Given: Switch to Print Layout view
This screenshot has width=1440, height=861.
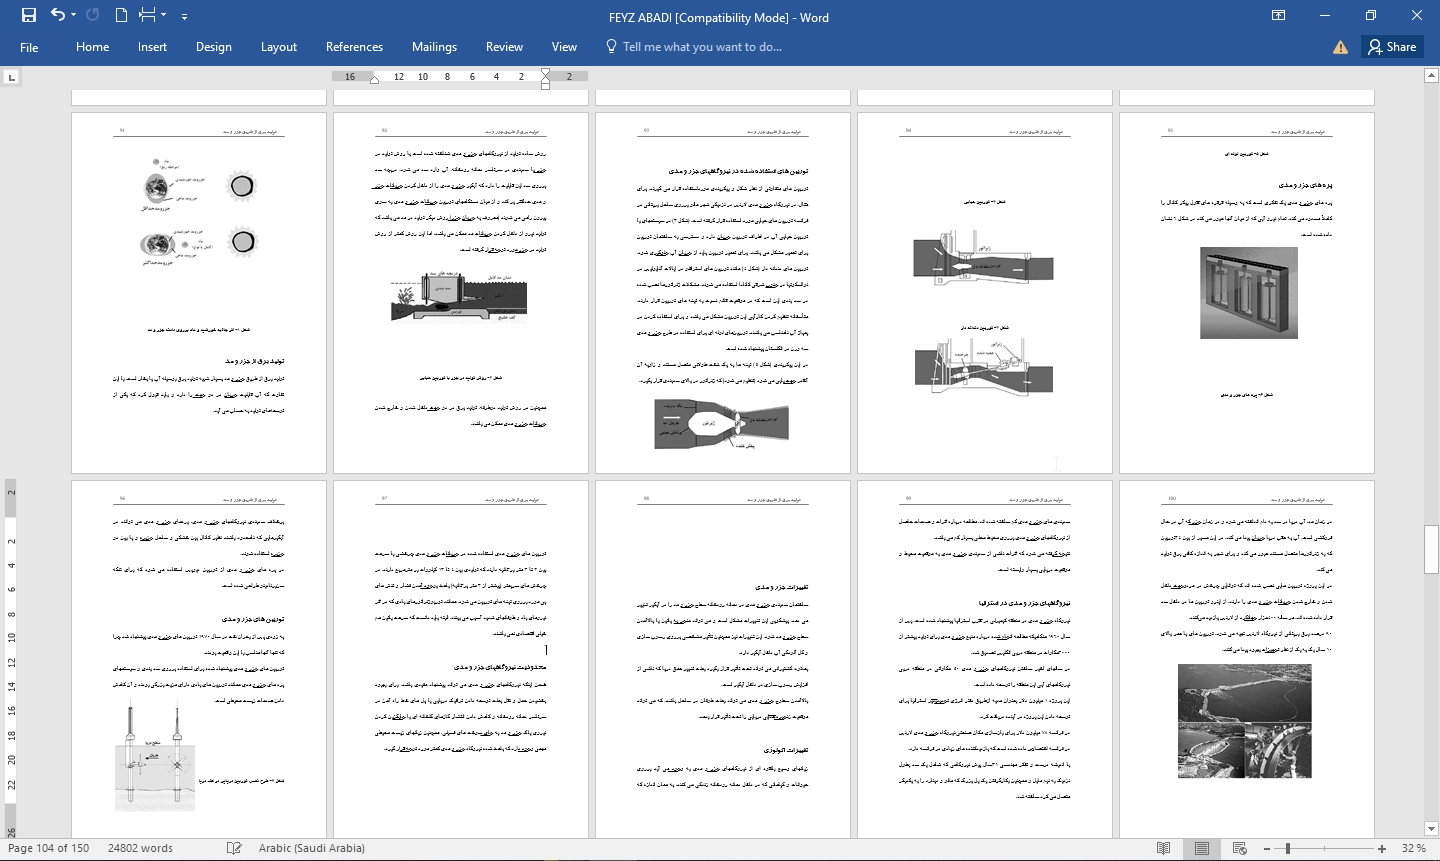Looking at the screenshot, I should point(1202,848).
